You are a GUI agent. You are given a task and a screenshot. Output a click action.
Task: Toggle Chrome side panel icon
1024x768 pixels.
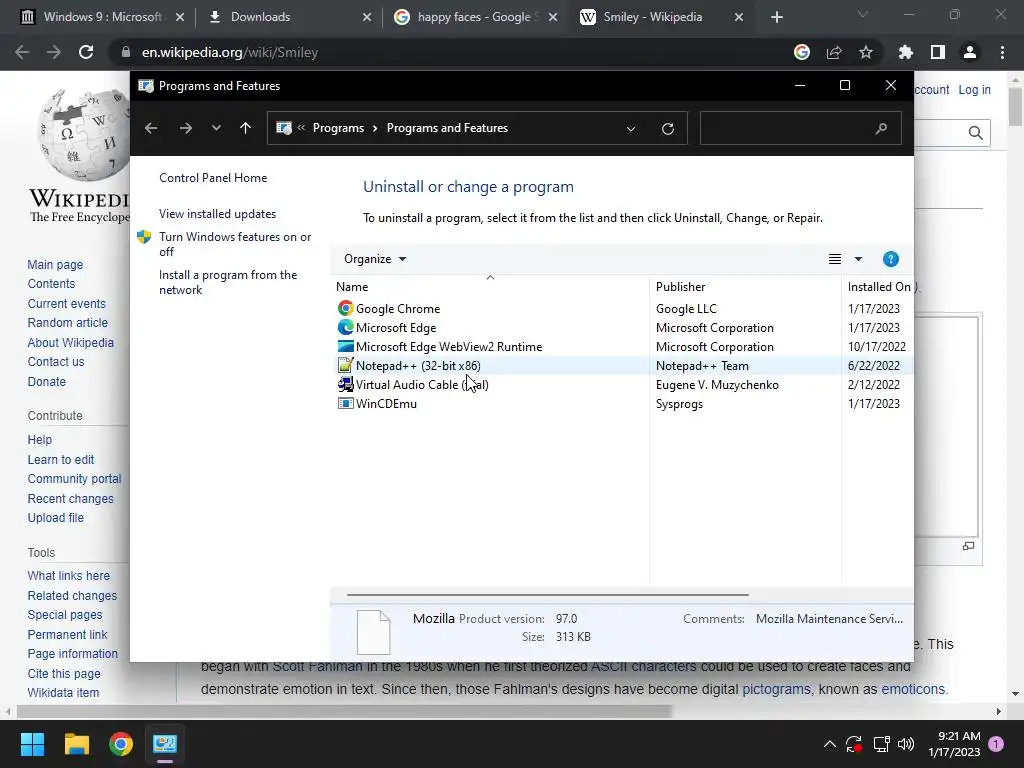938,52
